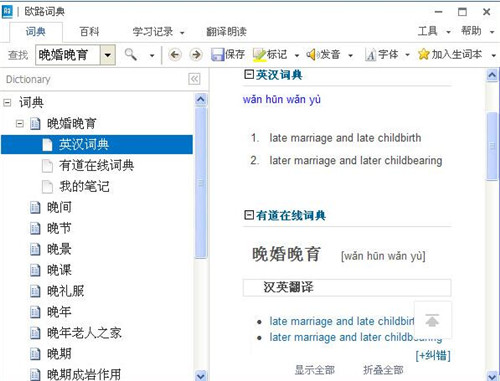Collapse the 词典 tree root node
The height and width of the screenshot is (381, 500).
coord(7,103)
